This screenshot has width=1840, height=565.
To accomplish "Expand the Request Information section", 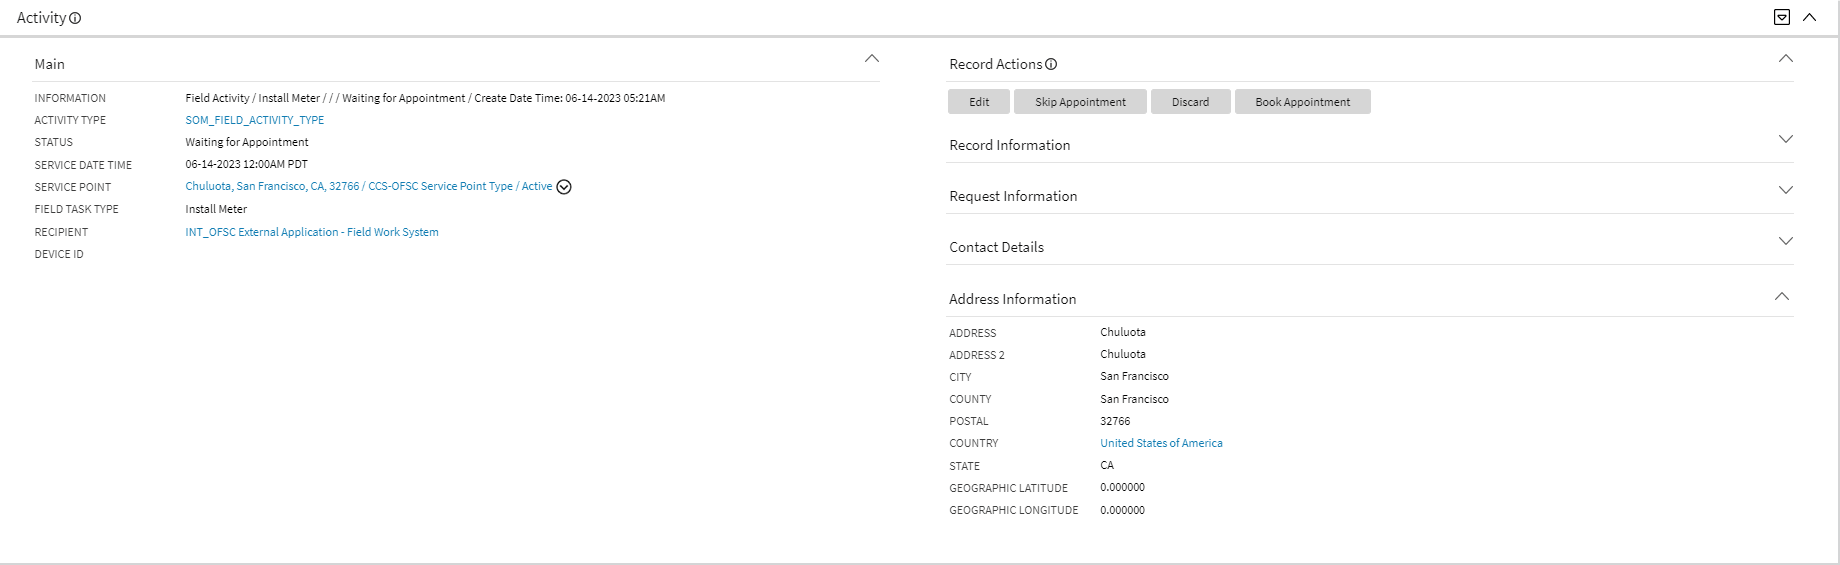I will (x=1786, y=190).
